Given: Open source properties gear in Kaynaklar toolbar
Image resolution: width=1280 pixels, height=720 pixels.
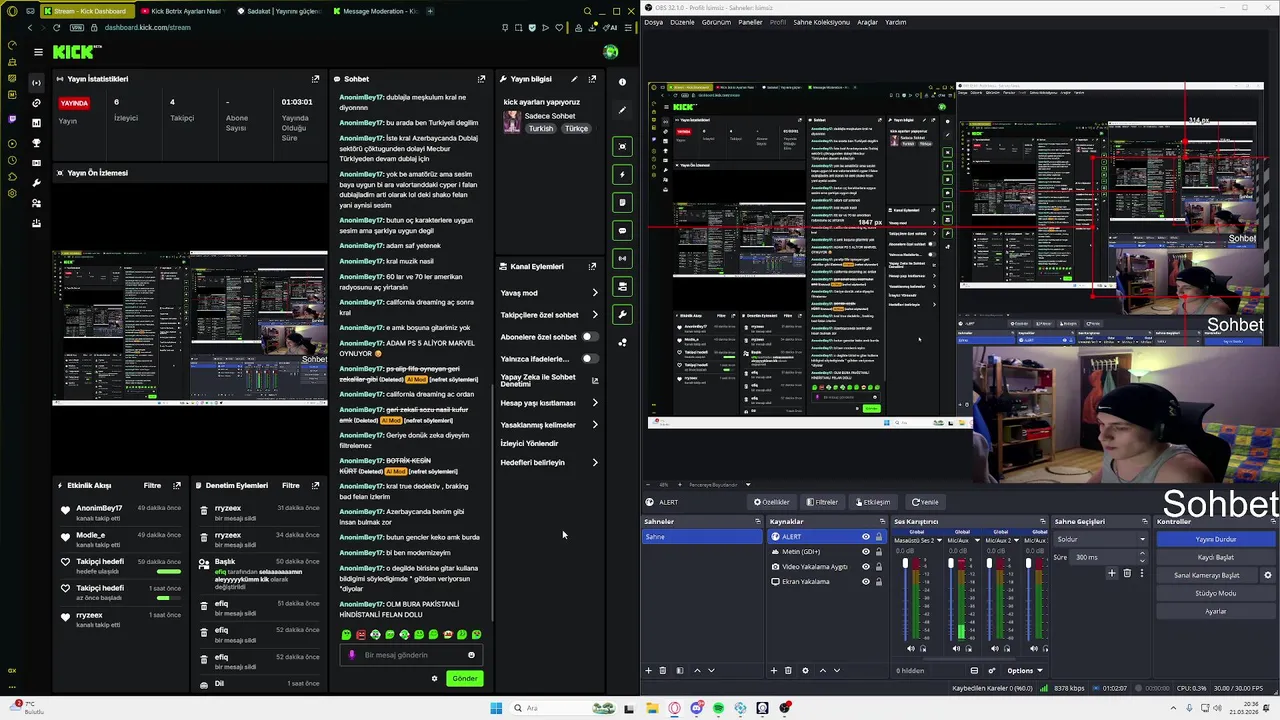Looking at the screenshot, I should [x=805, y=671].
